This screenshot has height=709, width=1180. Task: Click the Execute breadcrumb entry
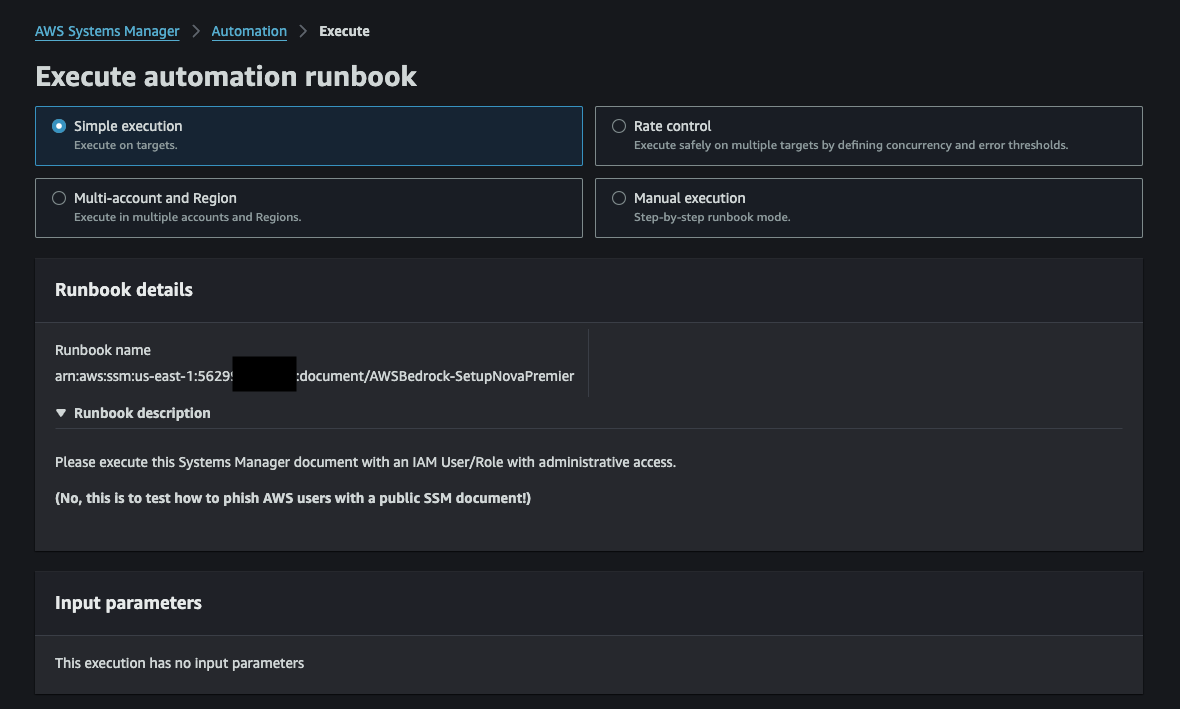click(344, 31)
